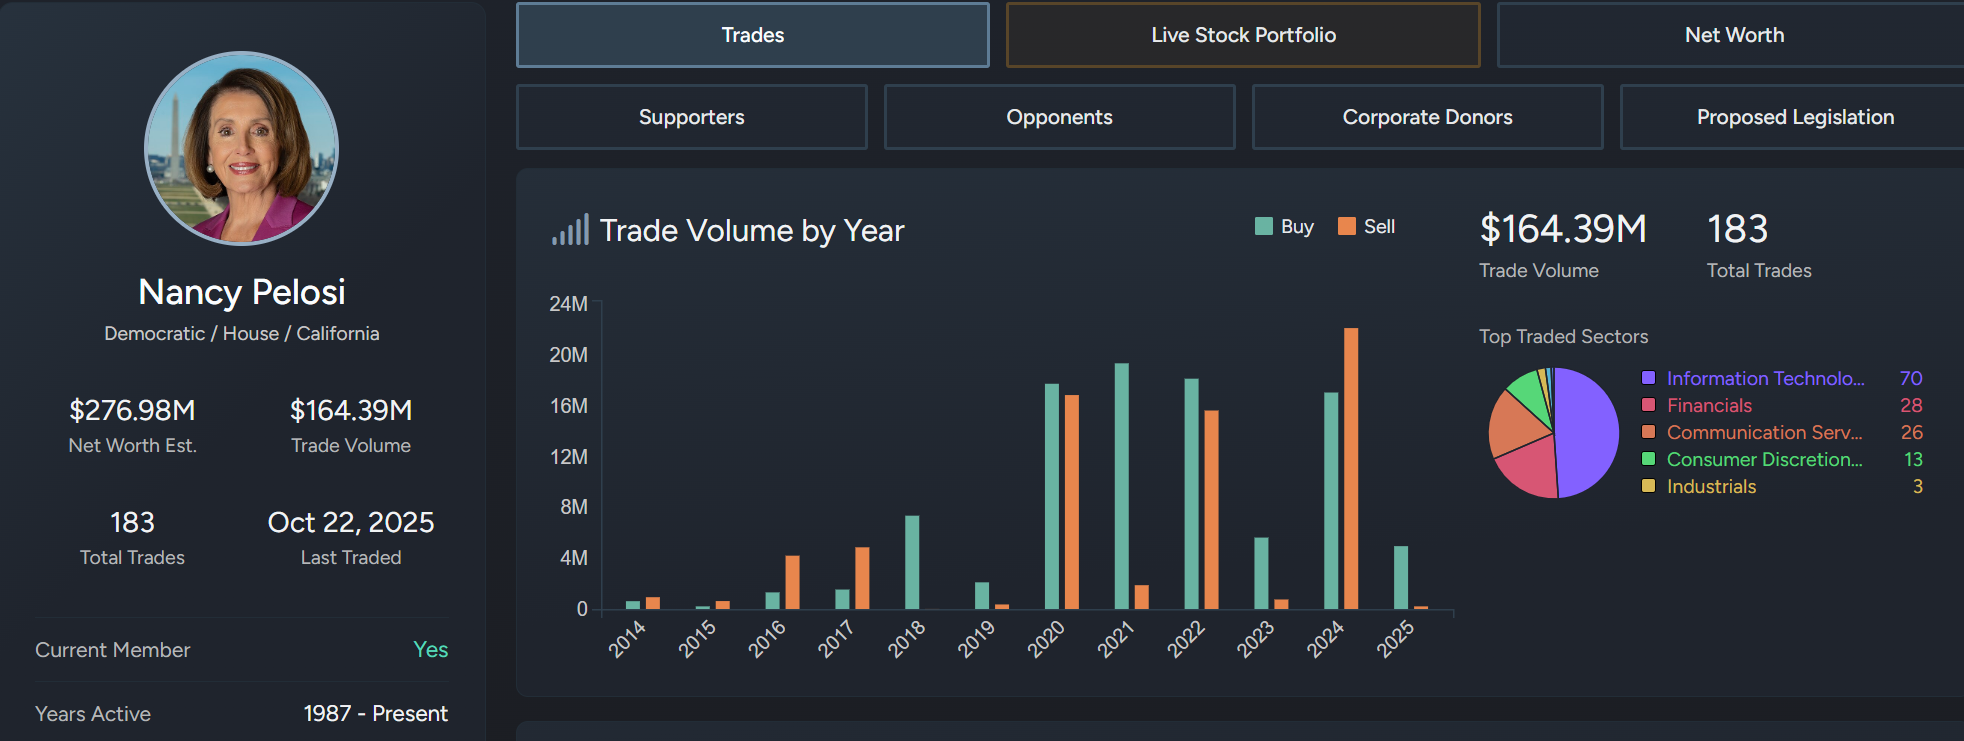
Task: Show the Supporters section
Action: pos(691,117)
